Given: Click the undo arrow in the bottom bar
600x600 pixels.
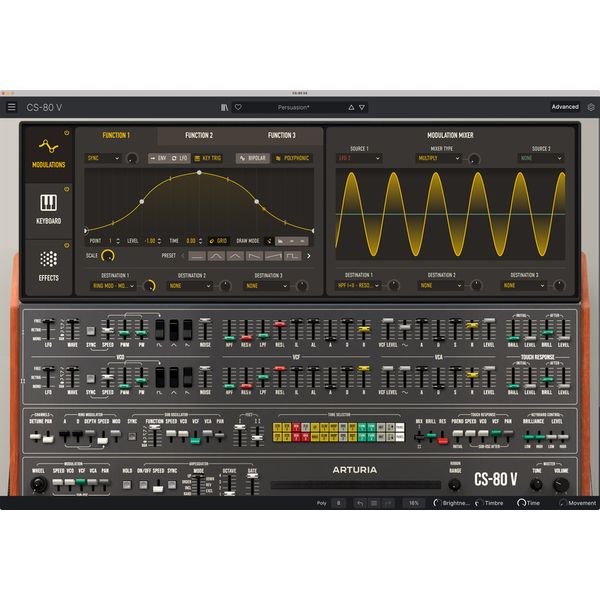Looking at the screenshot, I should [x=360, y=503].
